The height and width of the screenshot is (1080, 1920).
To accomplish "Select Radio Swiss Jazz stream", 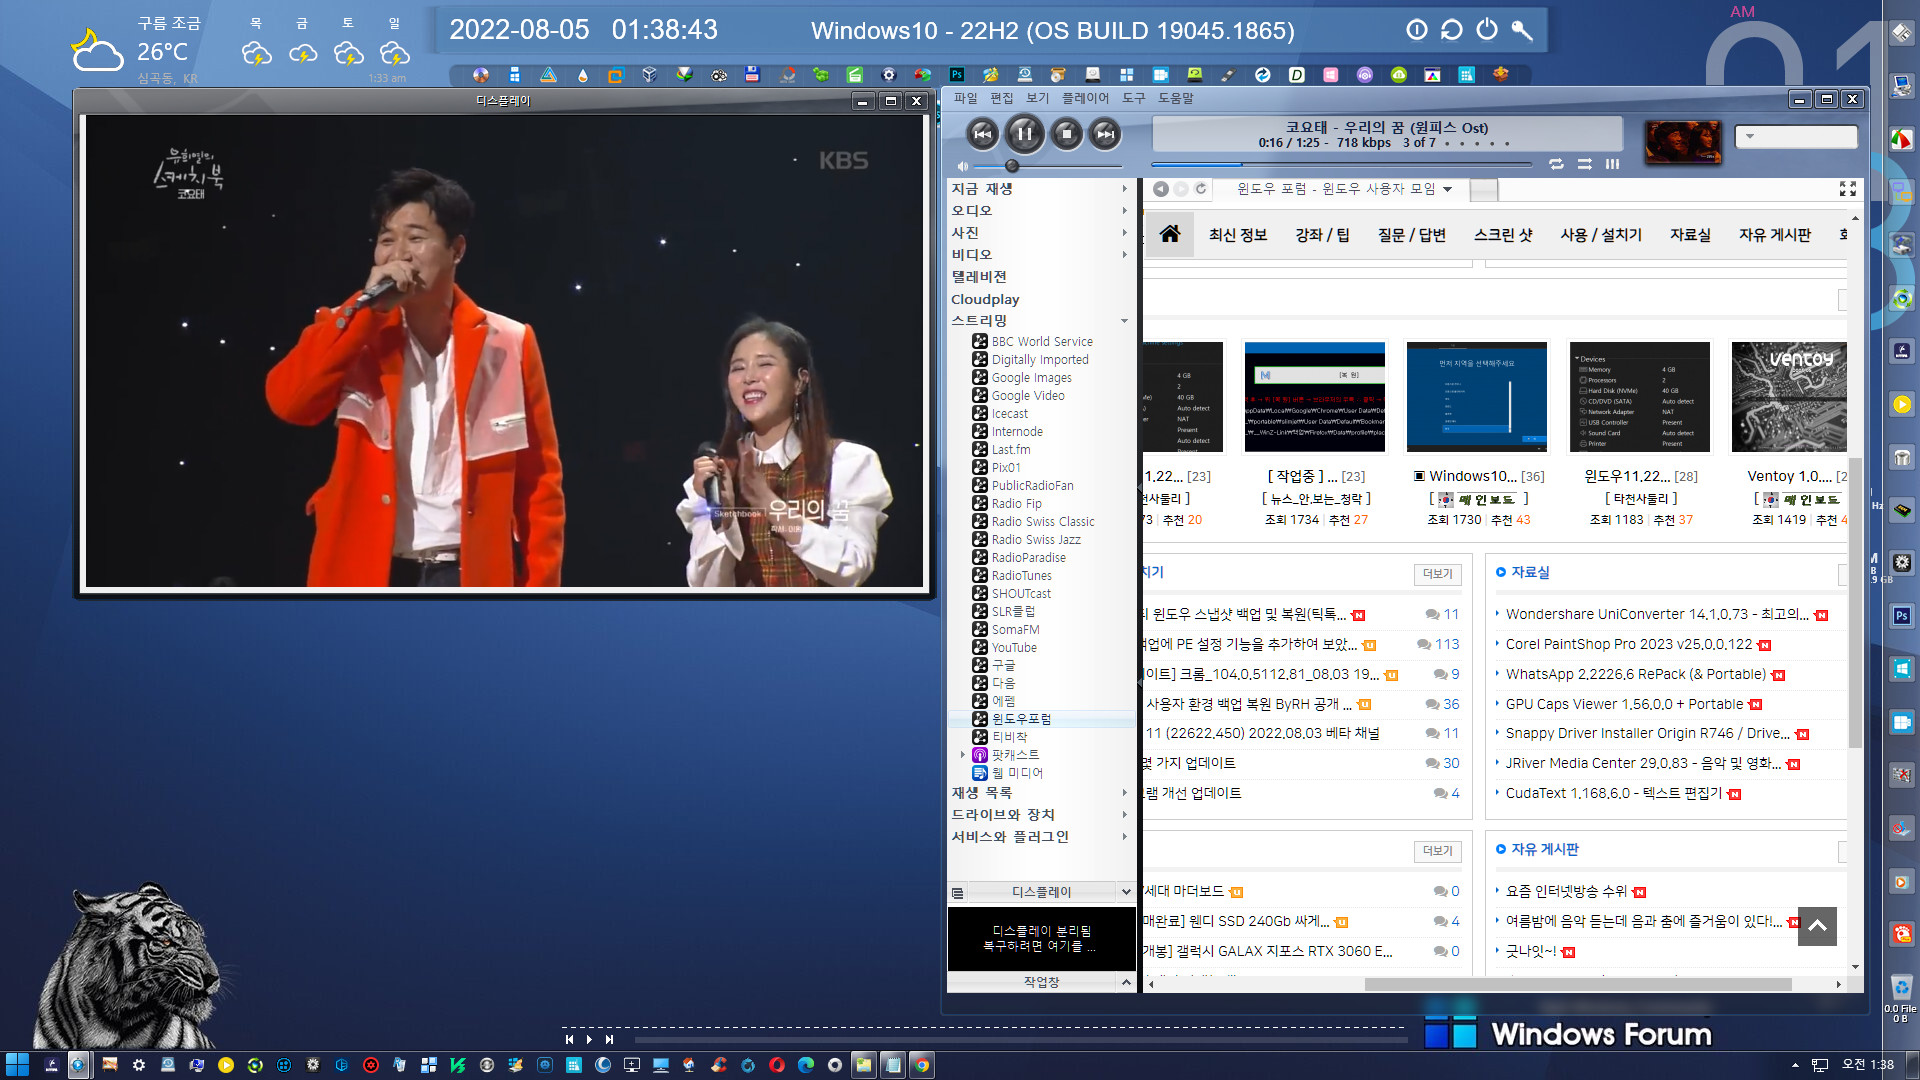I will pyautogui.click(x=1036, y=540).
